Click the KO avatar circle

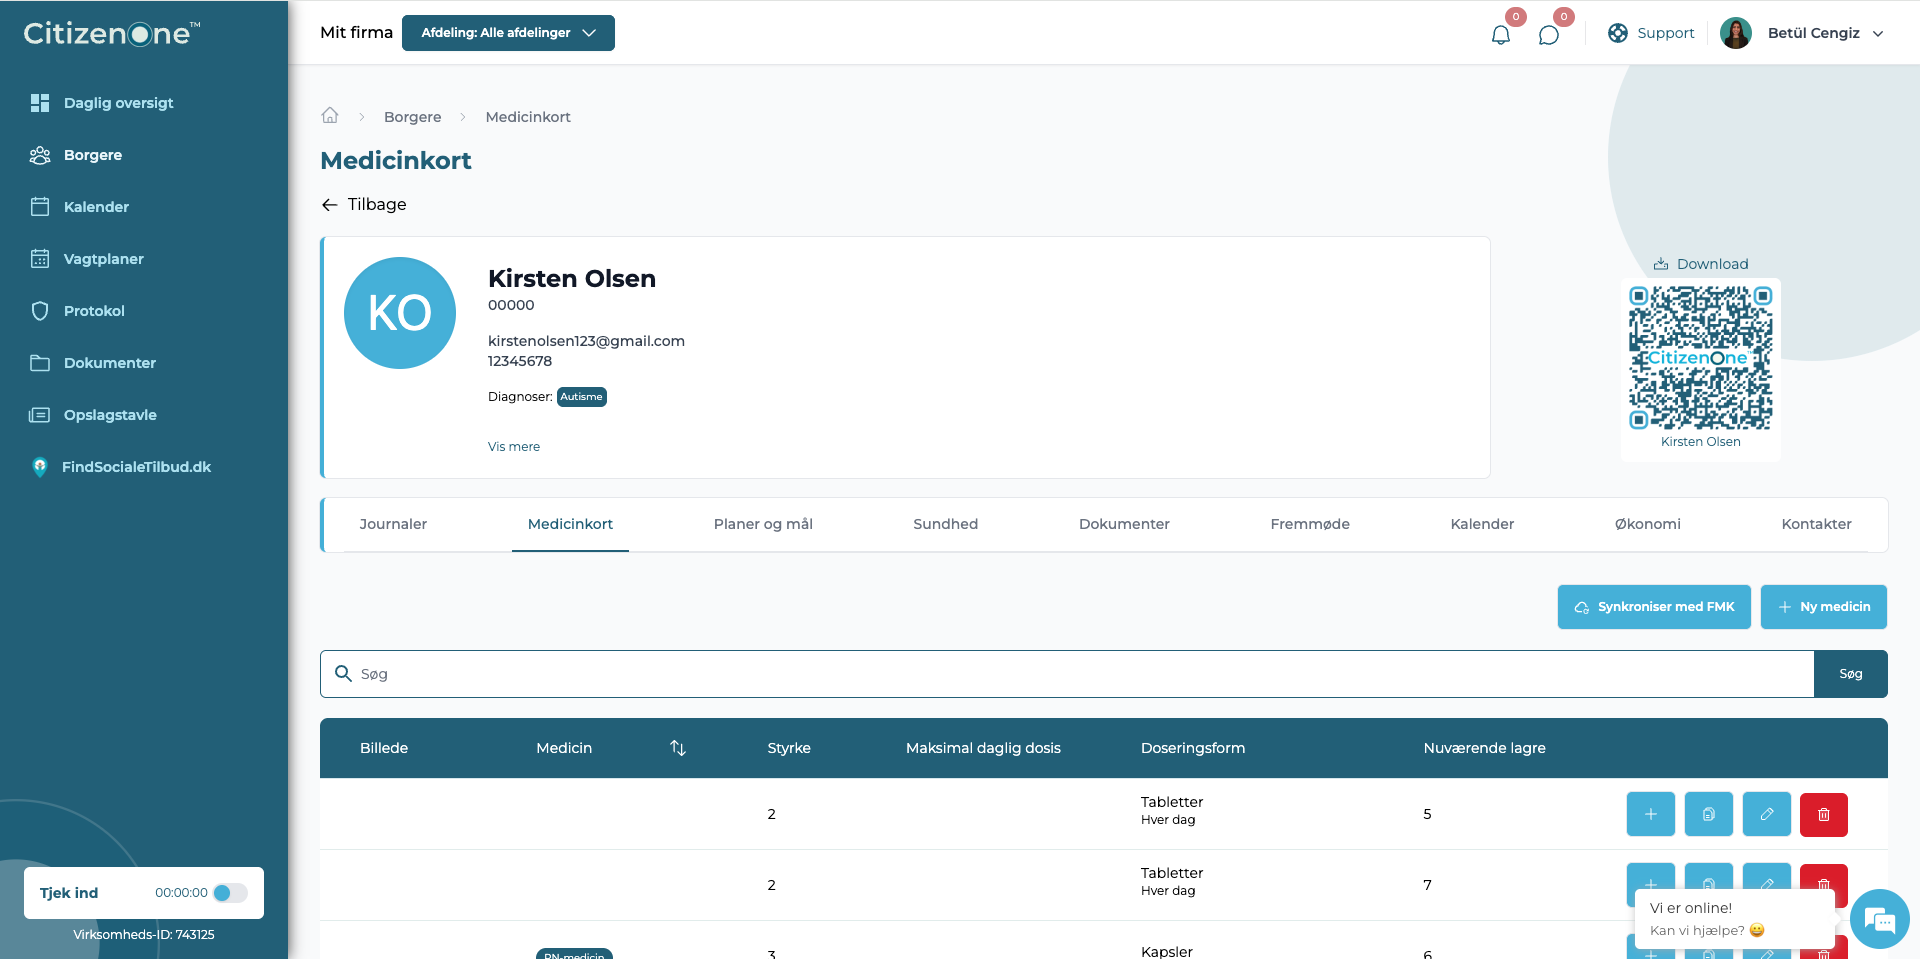click(x=400, y=313)
